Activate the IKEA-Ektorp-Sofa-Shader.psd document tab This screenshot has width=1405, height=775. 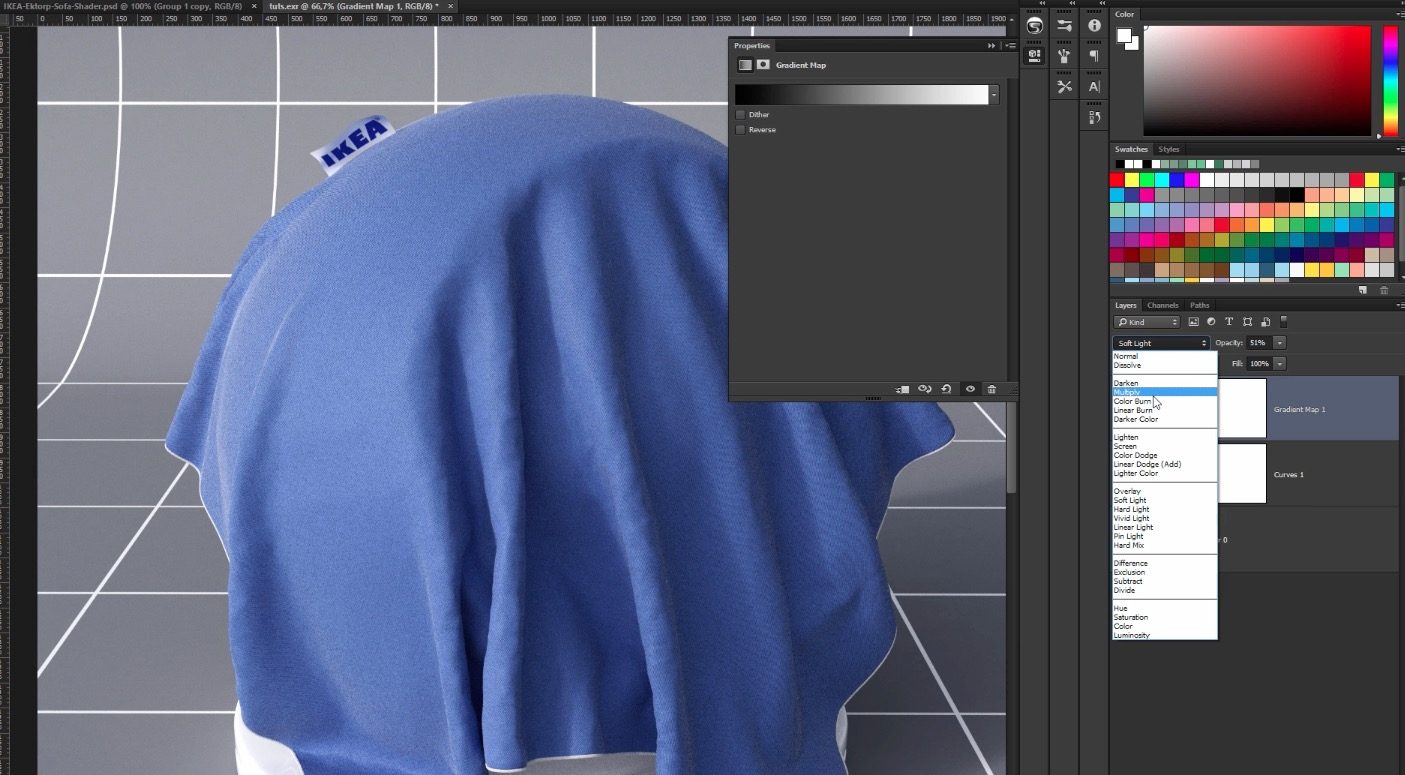click(123, 6)
